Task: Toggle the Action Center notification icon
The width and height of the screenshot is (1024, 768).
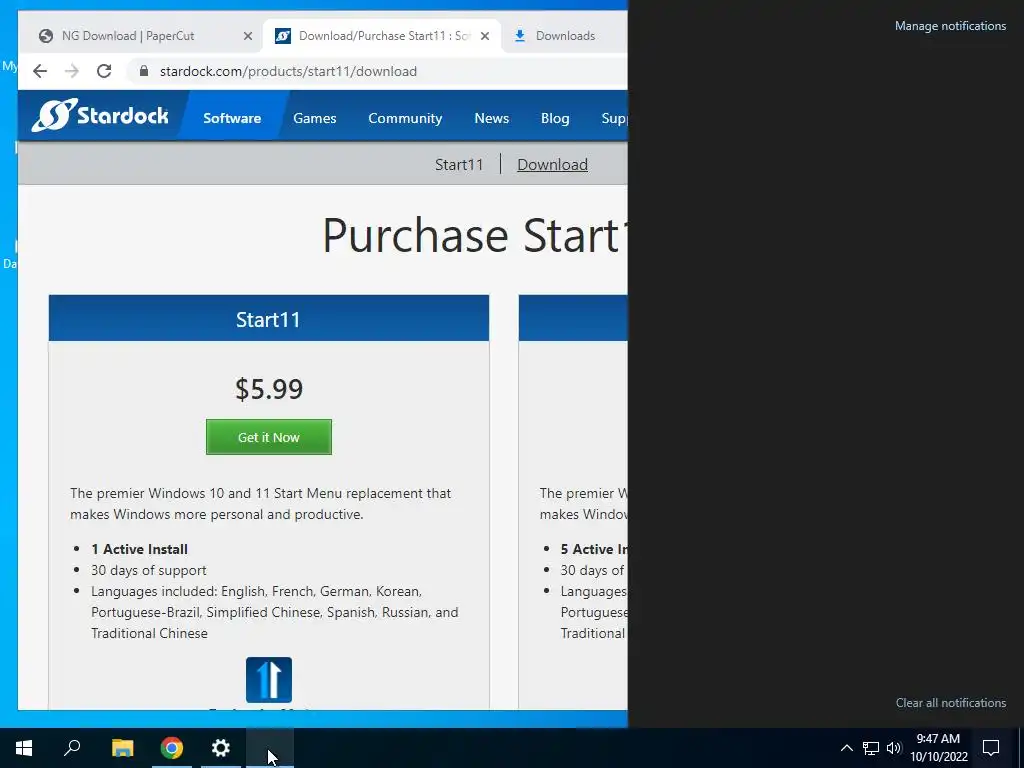Action: tap(991, 748)
